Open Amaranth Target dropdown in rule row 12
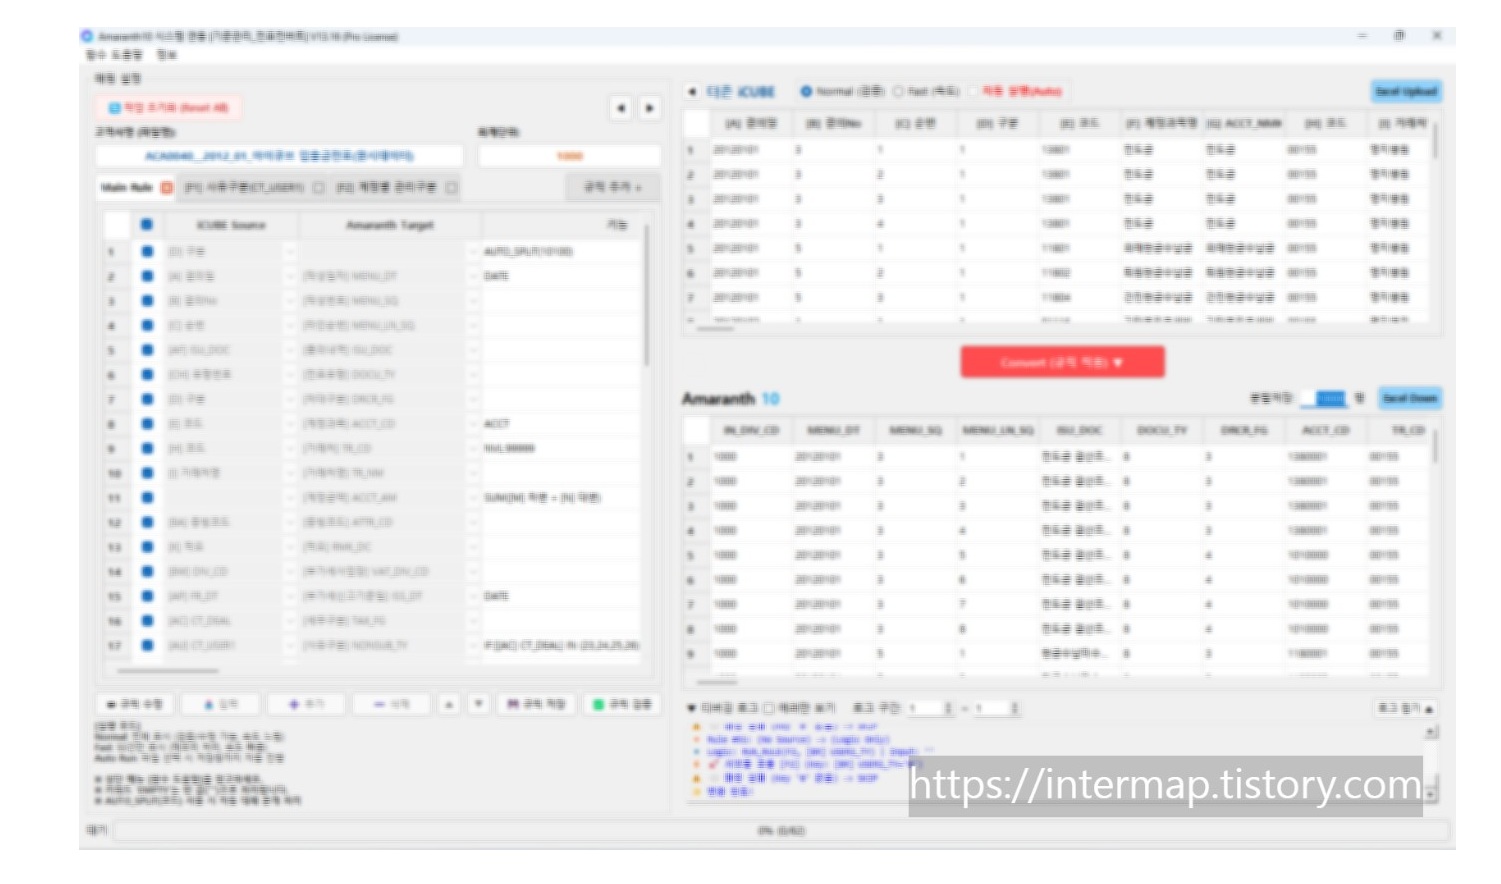Image resolution: width=1501 pixels, height=884 pixels. point(474,522)
